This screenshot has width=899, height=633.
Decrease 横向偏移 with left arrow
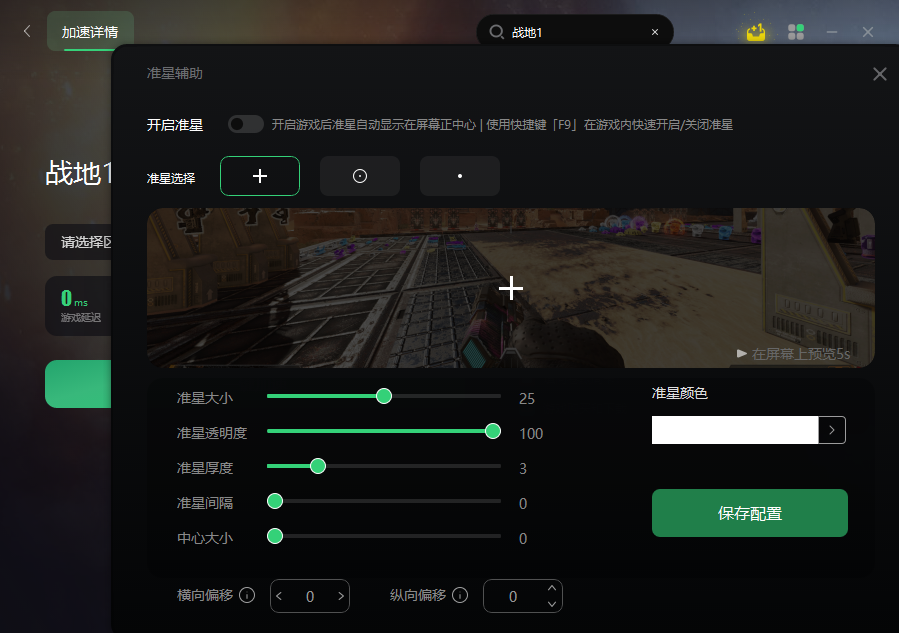pyautogui.click(x=279, y=596)
